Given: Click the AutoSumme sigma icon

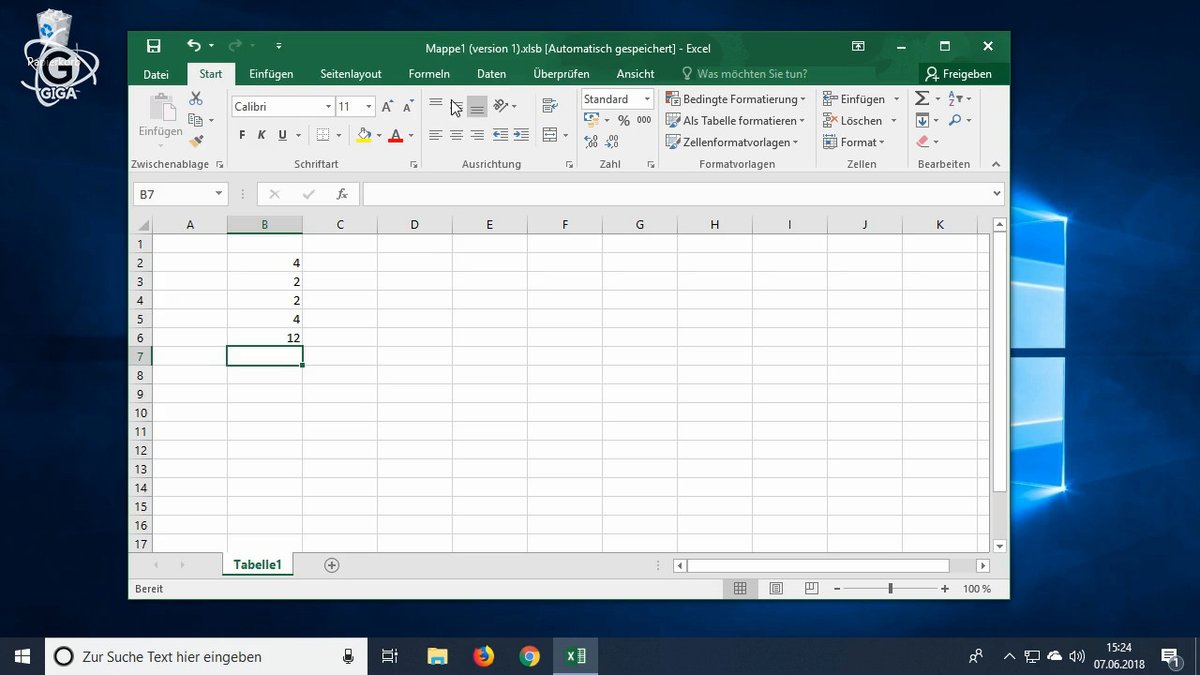Looking at the screenshot, I should click(x=922, y=98).
